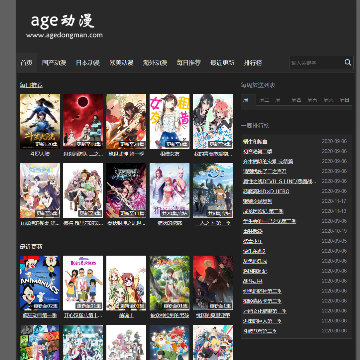Click the www.agedongman.com URL text
The image size is (360, 360).
point(64,35)
